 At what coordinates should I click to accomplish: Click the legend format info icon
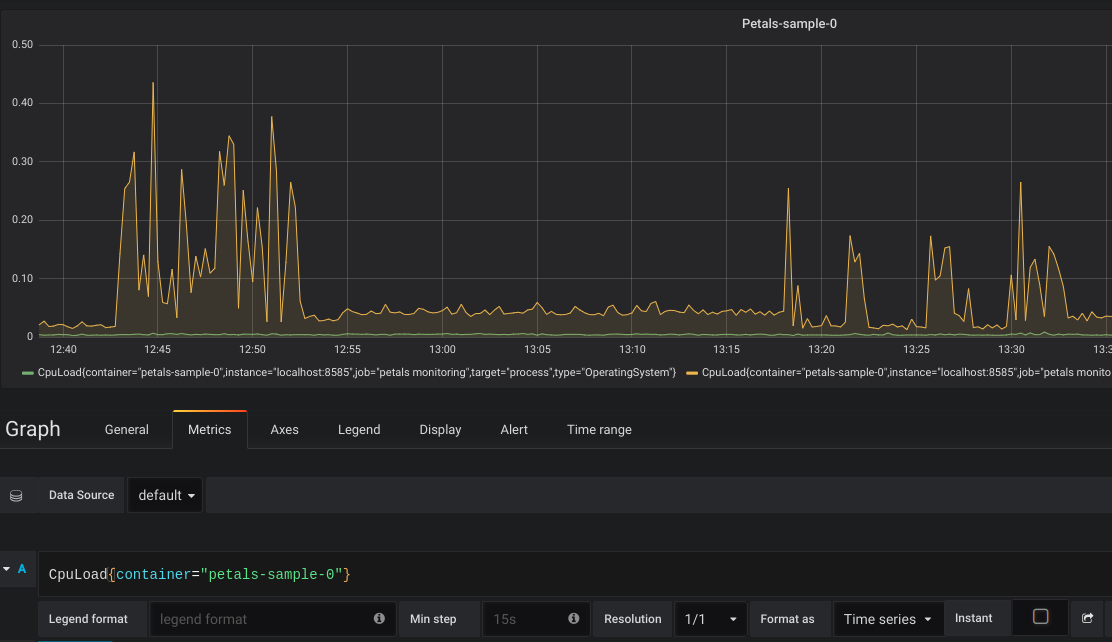point(379,619)
